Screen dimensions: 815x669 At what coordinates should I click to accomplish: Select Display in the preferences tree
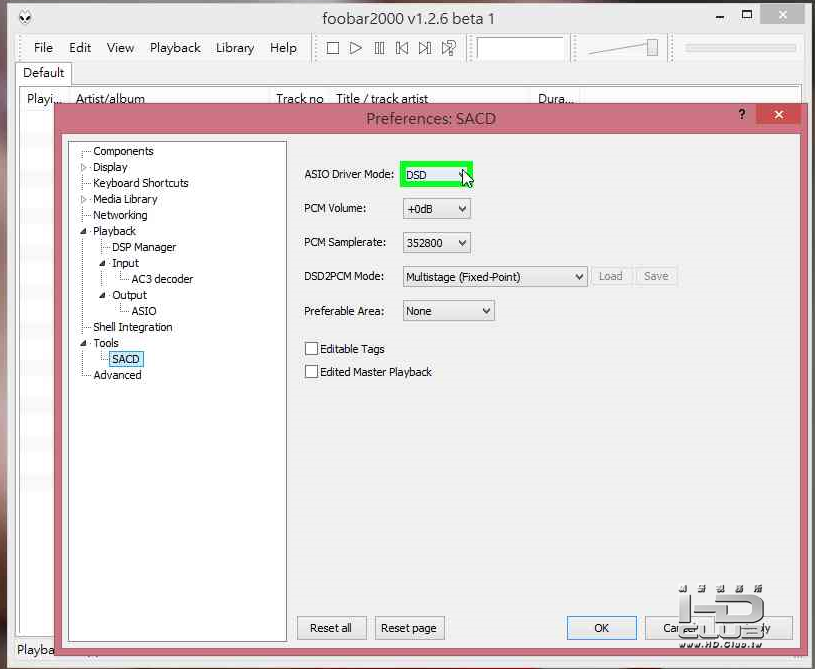coord(110,167)
